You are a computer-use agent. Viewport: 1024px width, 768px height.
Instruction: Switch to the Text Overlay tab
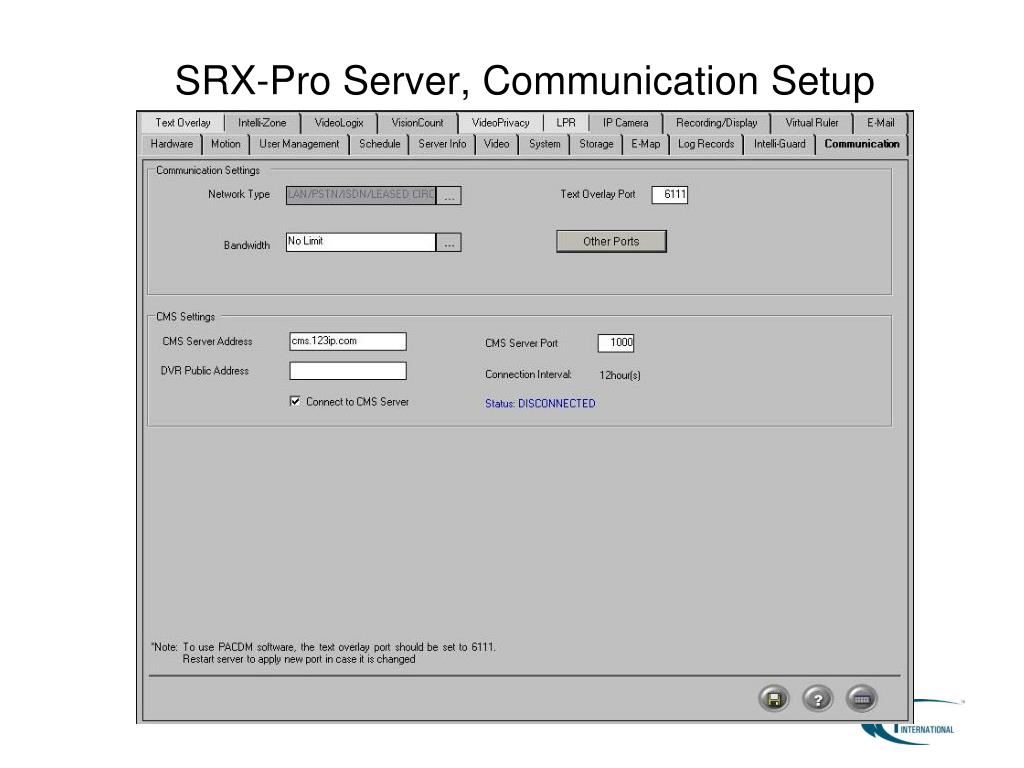pos(183,123)
